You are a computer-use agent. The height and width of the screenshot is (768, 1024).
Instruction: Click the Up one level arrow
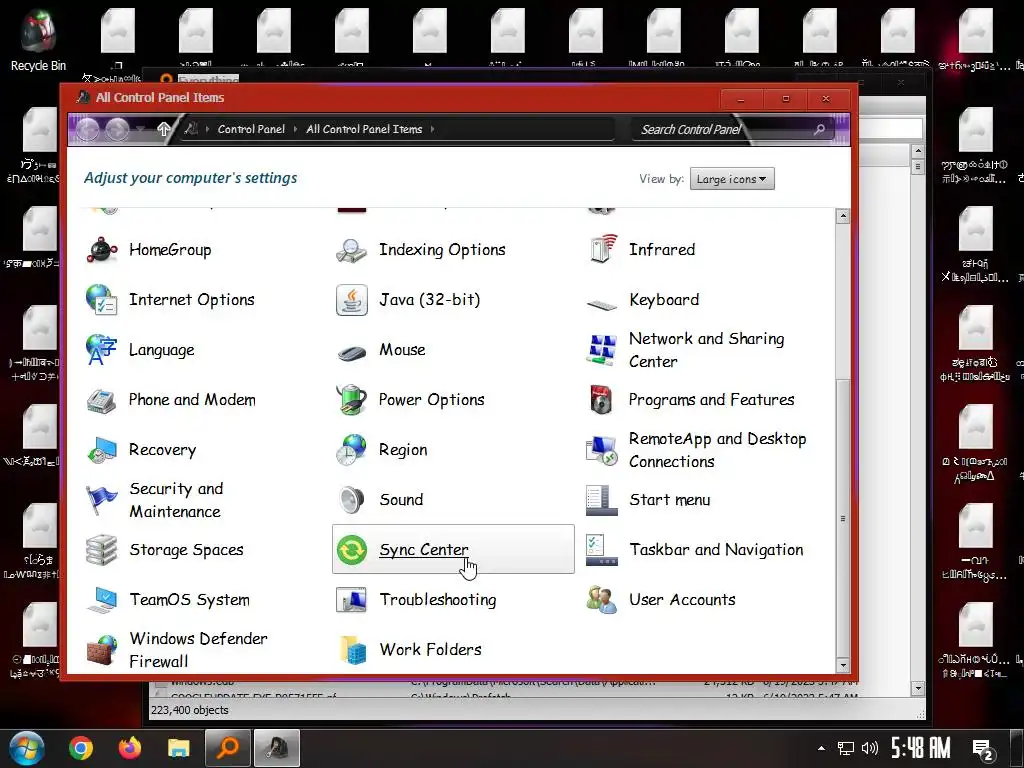click(x=163, y=129)
